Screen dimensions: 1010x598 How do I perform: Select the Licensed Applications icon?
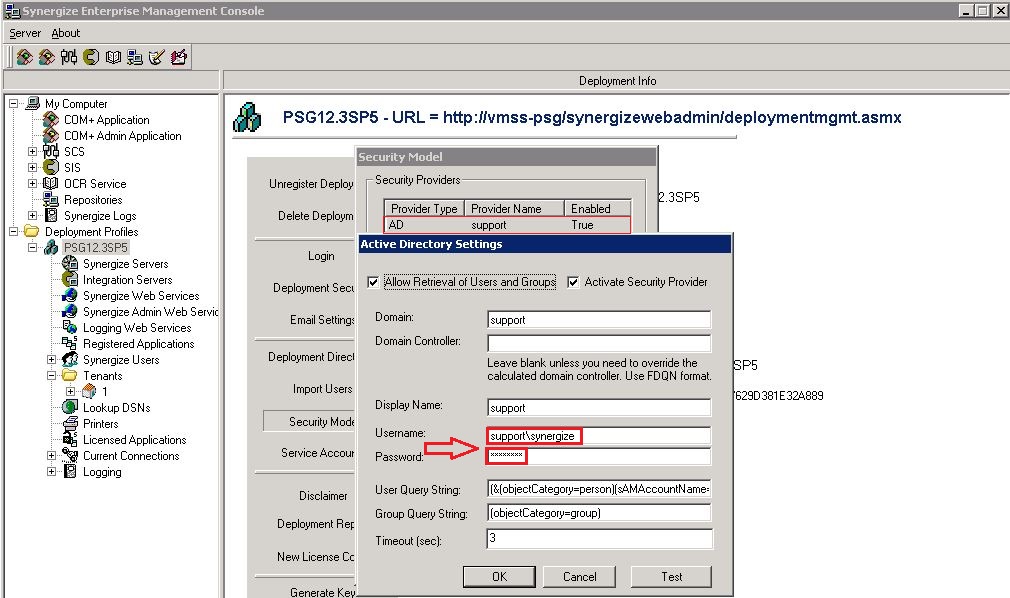click(70, 439)
